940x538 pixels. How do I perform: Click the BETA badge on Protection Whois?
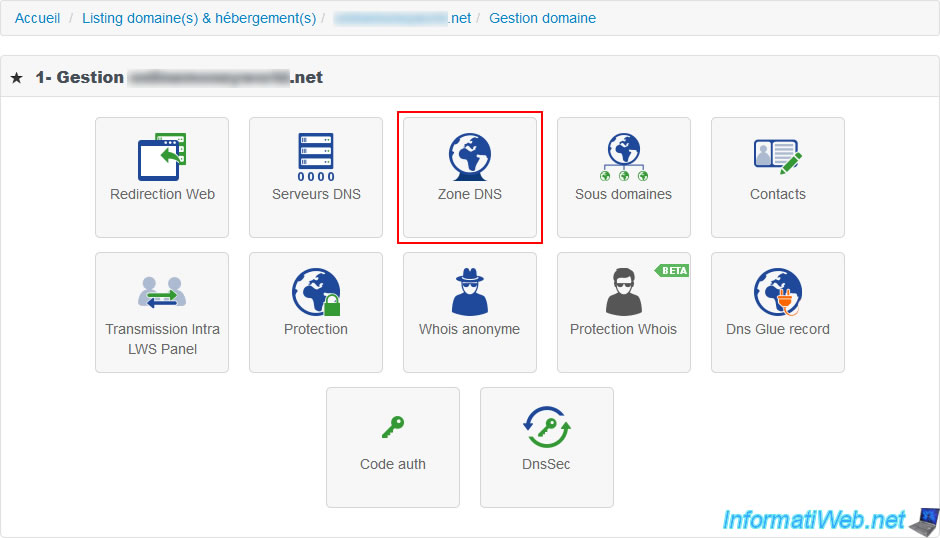tap(672, 270)
